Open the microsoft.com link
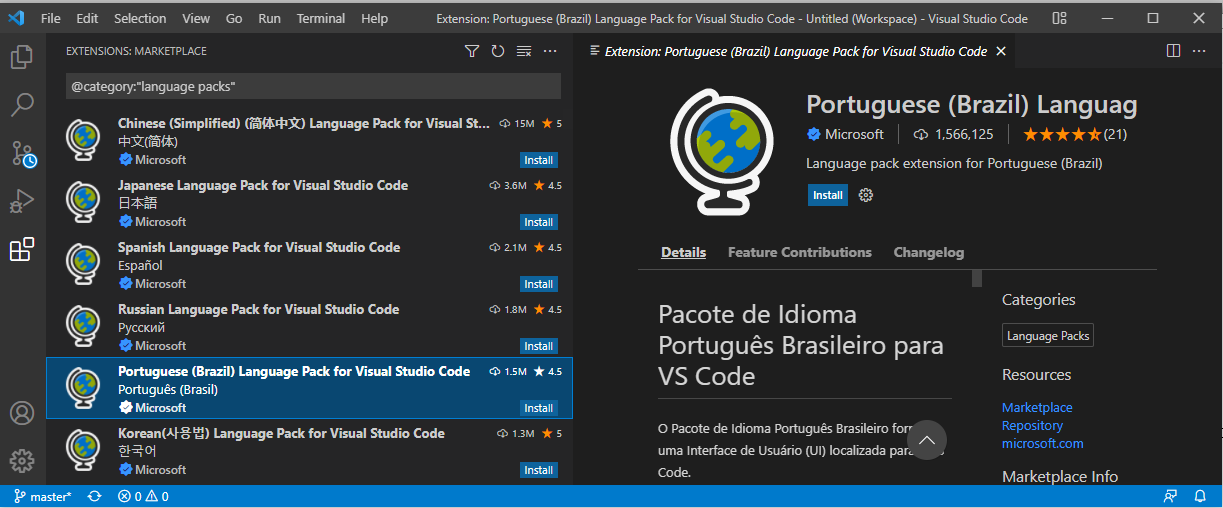Viewport: 1223px width, 508px height. point(1042,443)
